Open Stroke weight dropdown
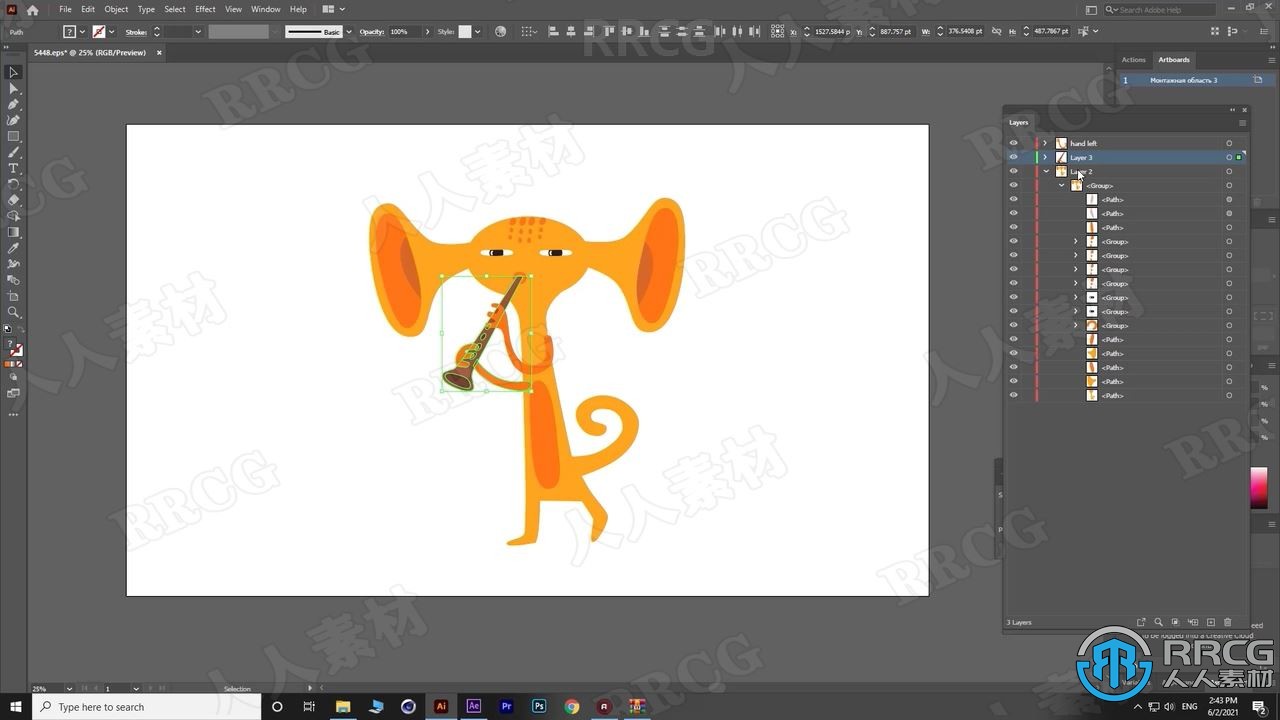This screenshot has width=1280, height=720. coord(198,32)
